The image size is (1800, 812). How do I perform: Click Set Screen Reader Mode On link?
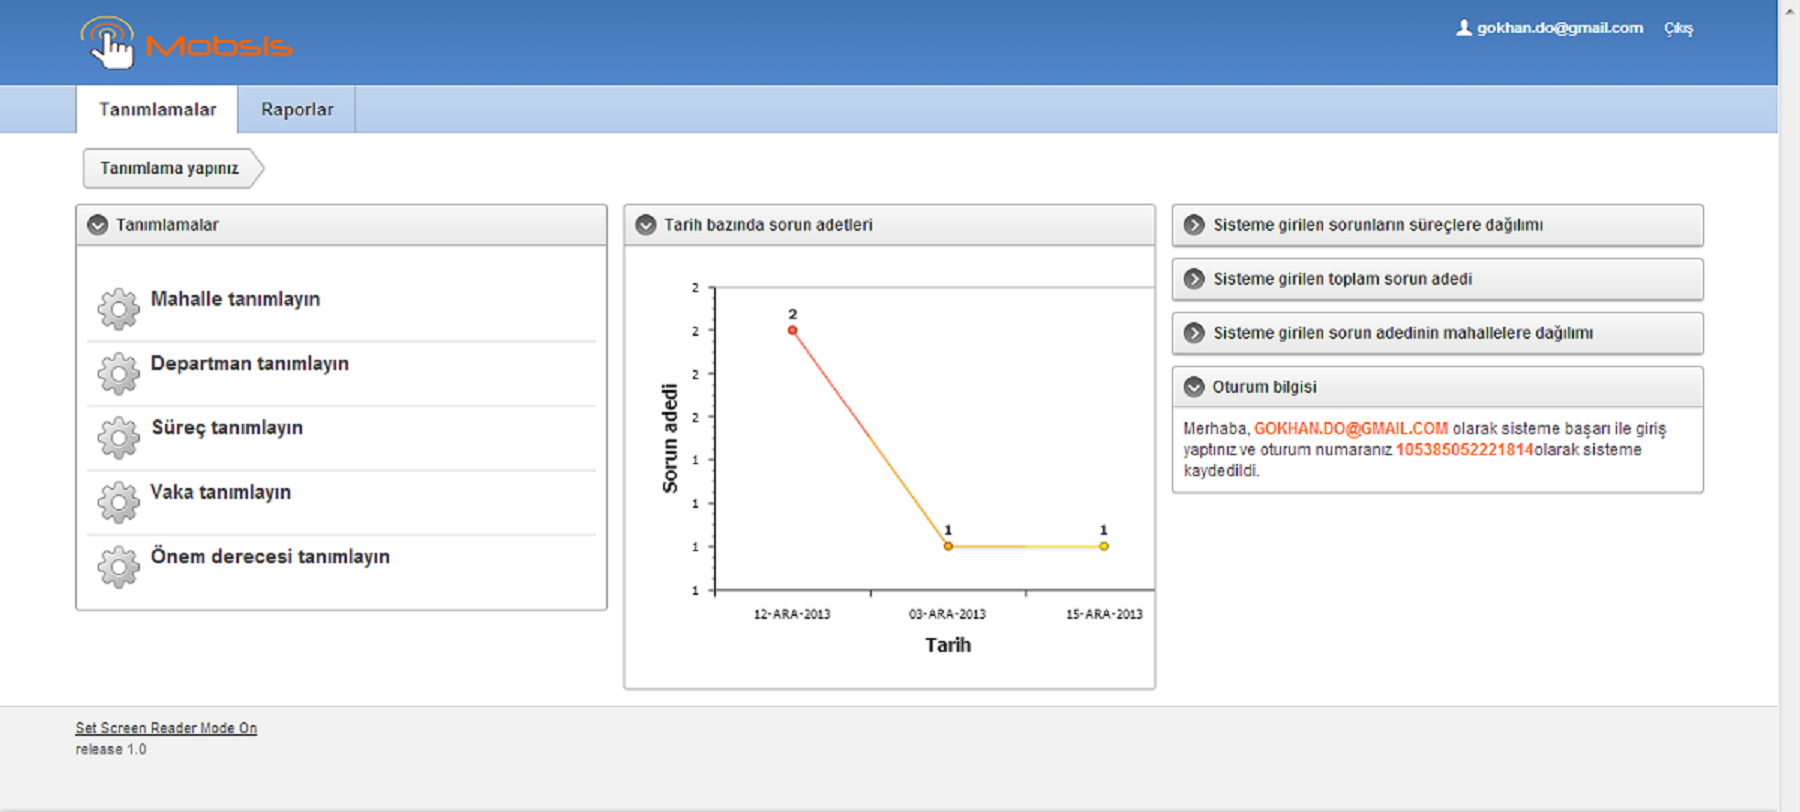coord(166,728)
